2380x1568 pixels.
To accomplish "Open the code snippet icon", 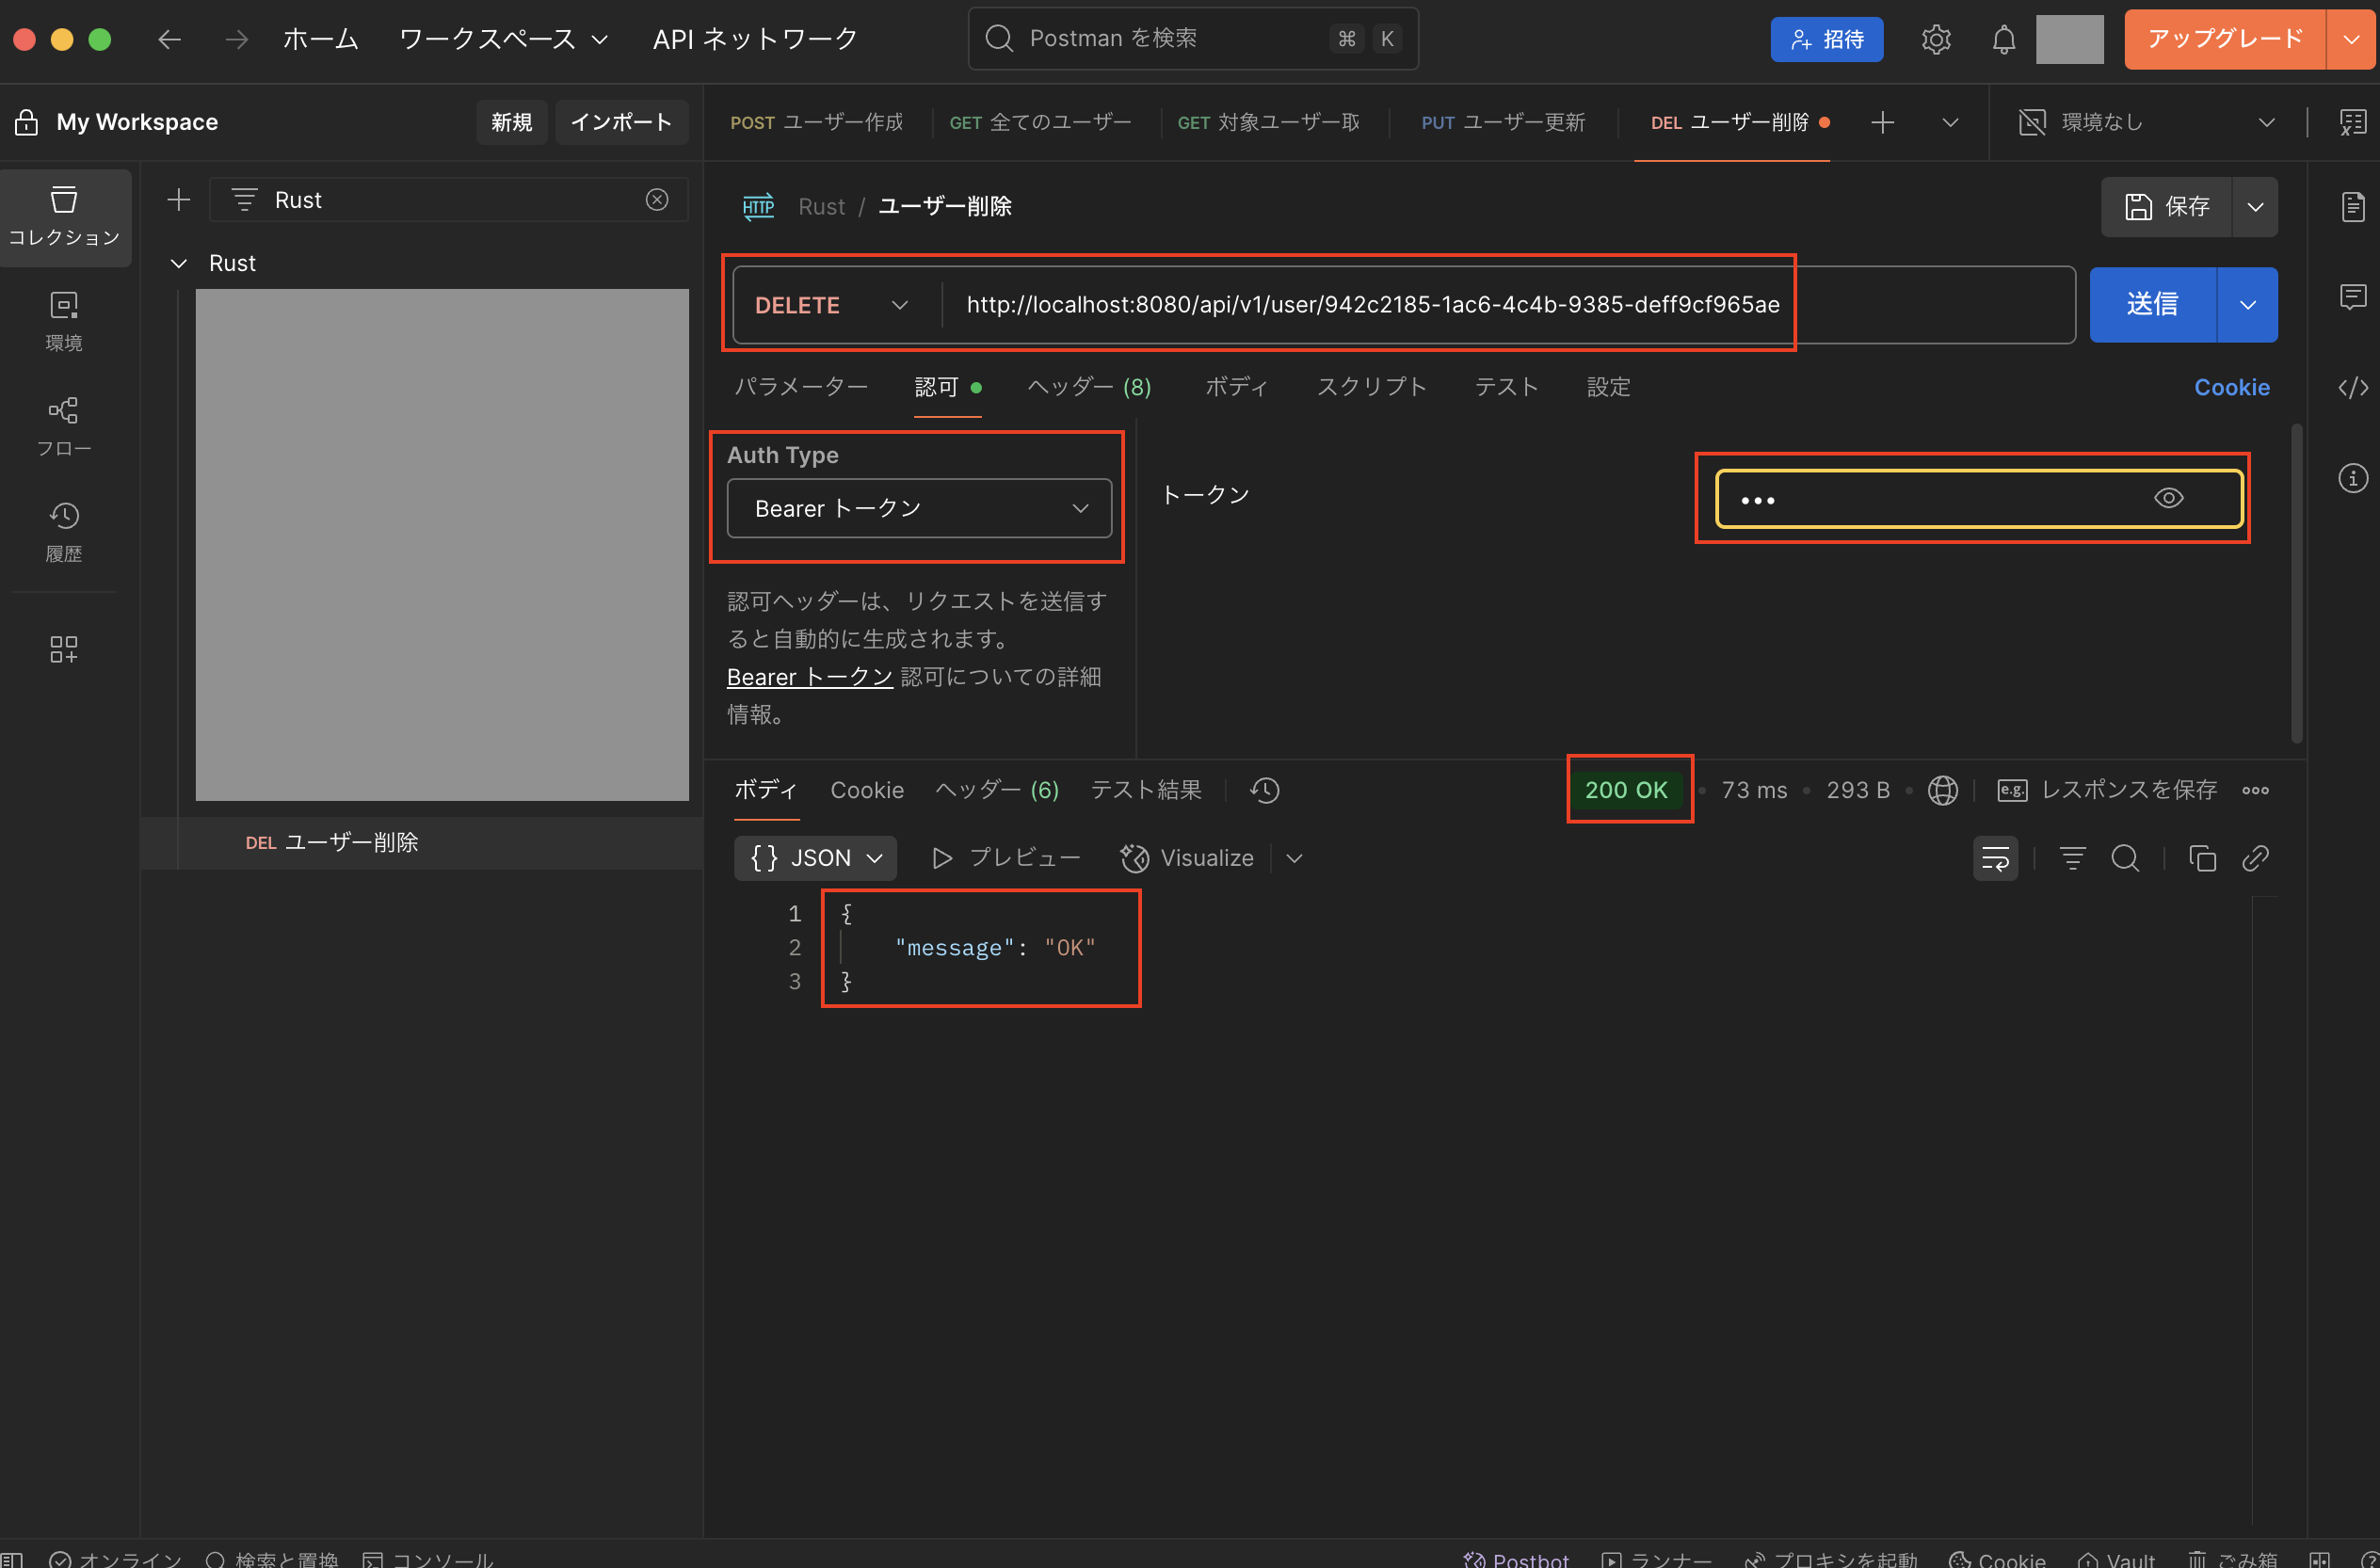I will tap(2353, 387).
